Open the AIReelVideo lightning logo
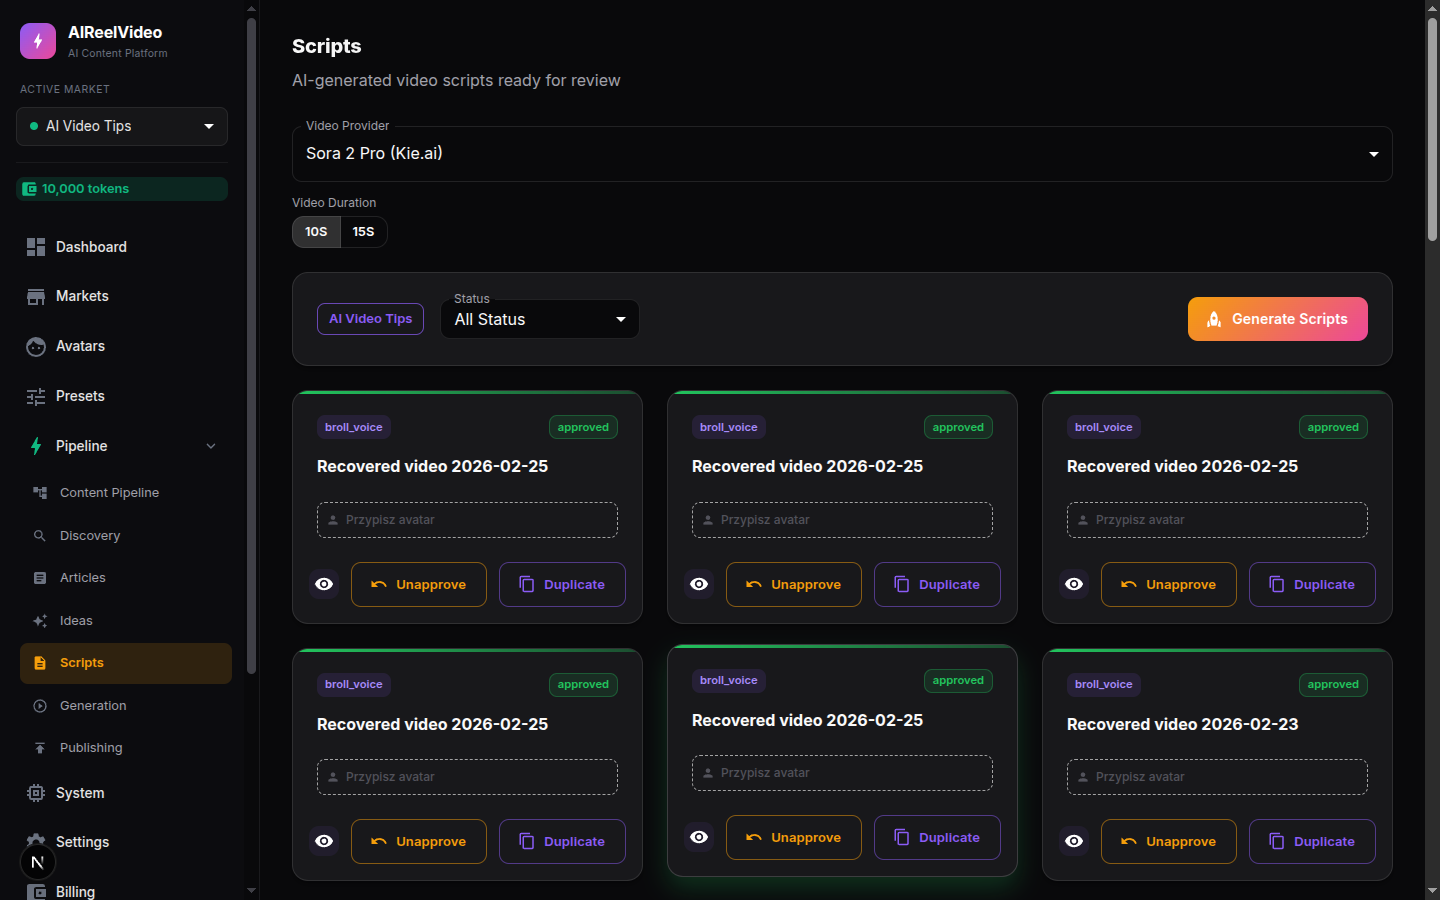Screen dimensions: 1440x900 (x=37, y=40)
